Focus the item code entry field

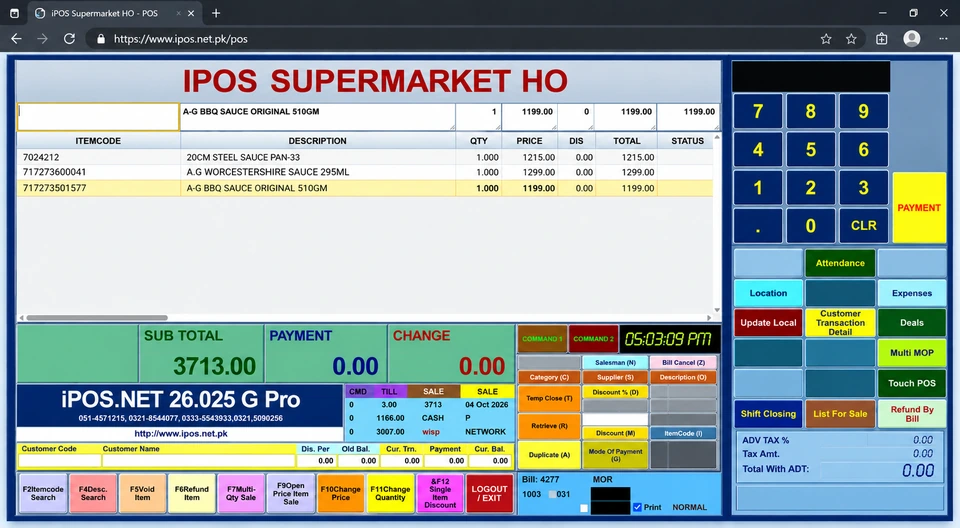point(98,116)
